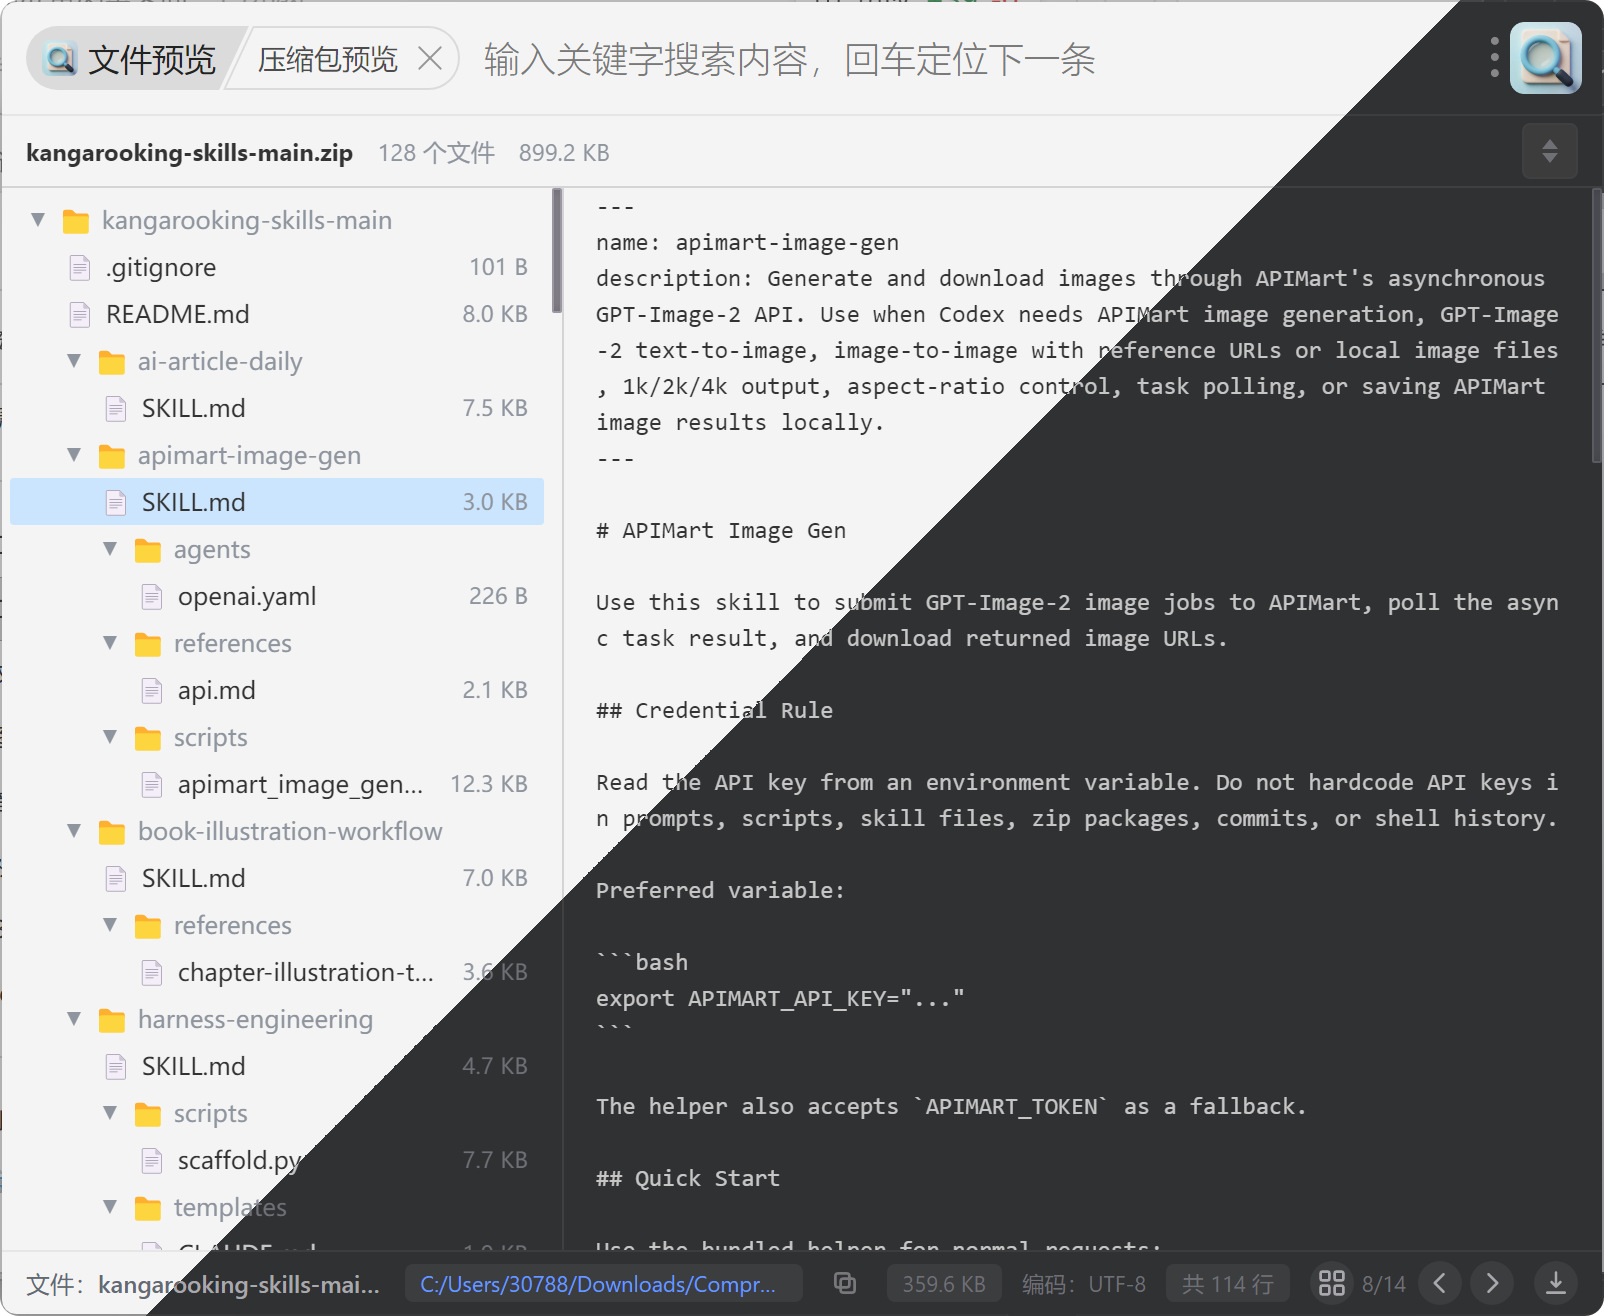Collapse the harness-engineering folder
This screenshot has width=1604, height=1316.
[x=75, y=1019]
